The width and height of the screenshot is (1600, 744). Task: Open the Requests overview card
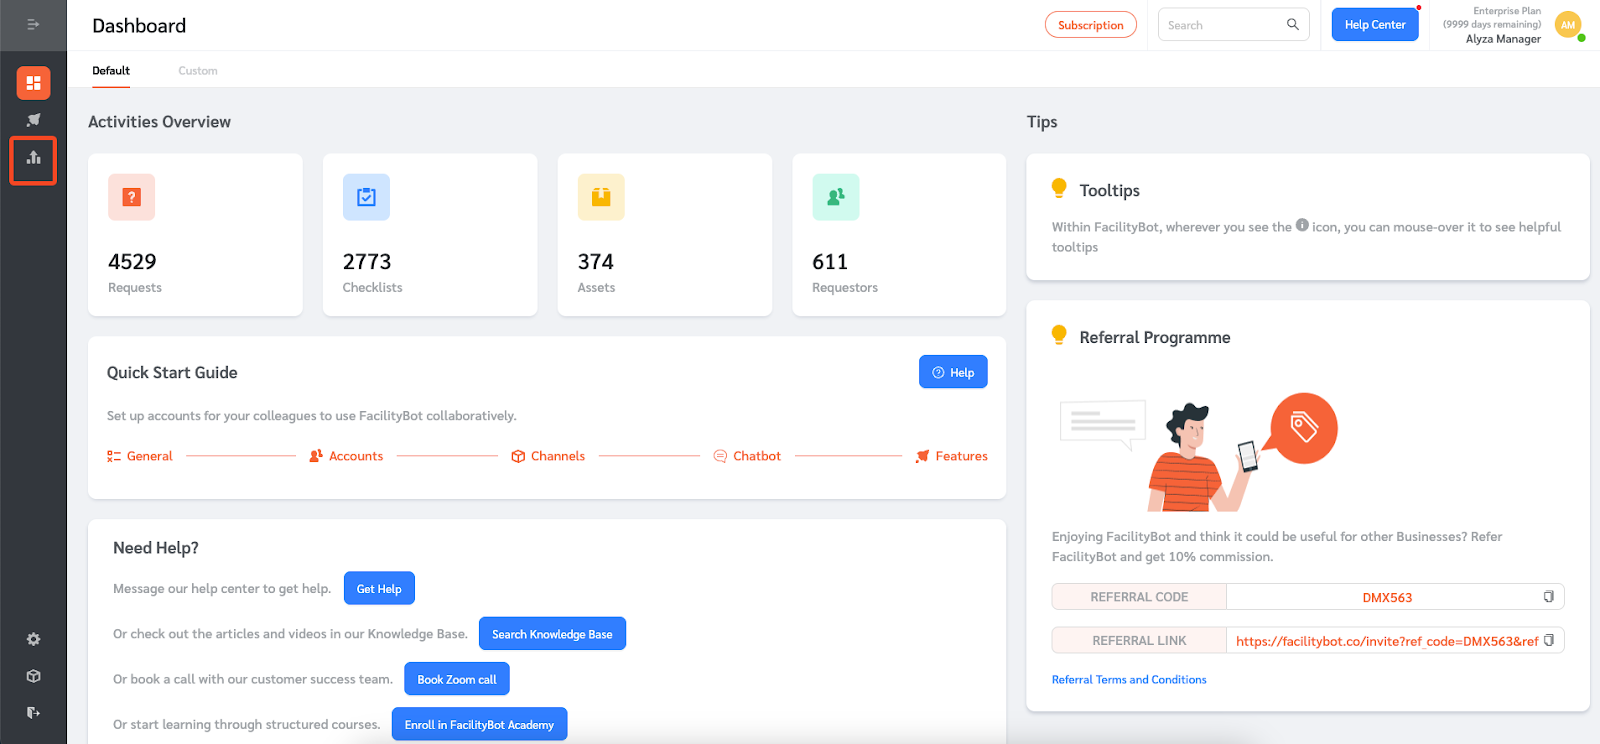click(x=195, y=235)
